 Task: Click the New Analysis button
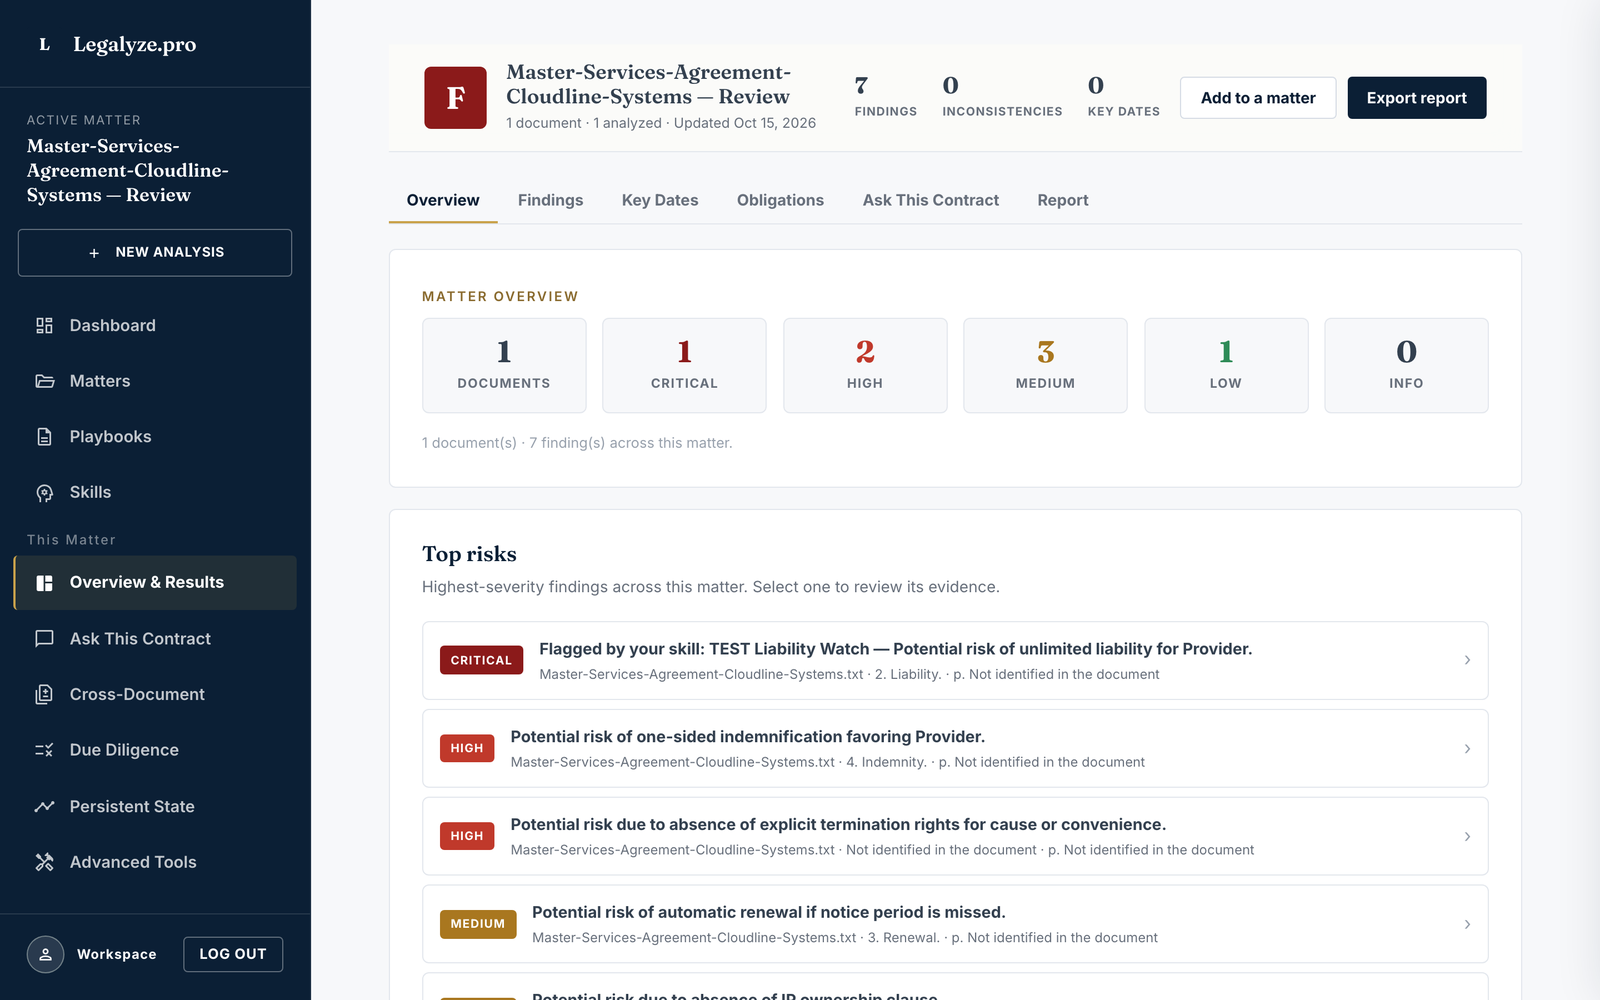pyautogui.click(x=155, y=253)
